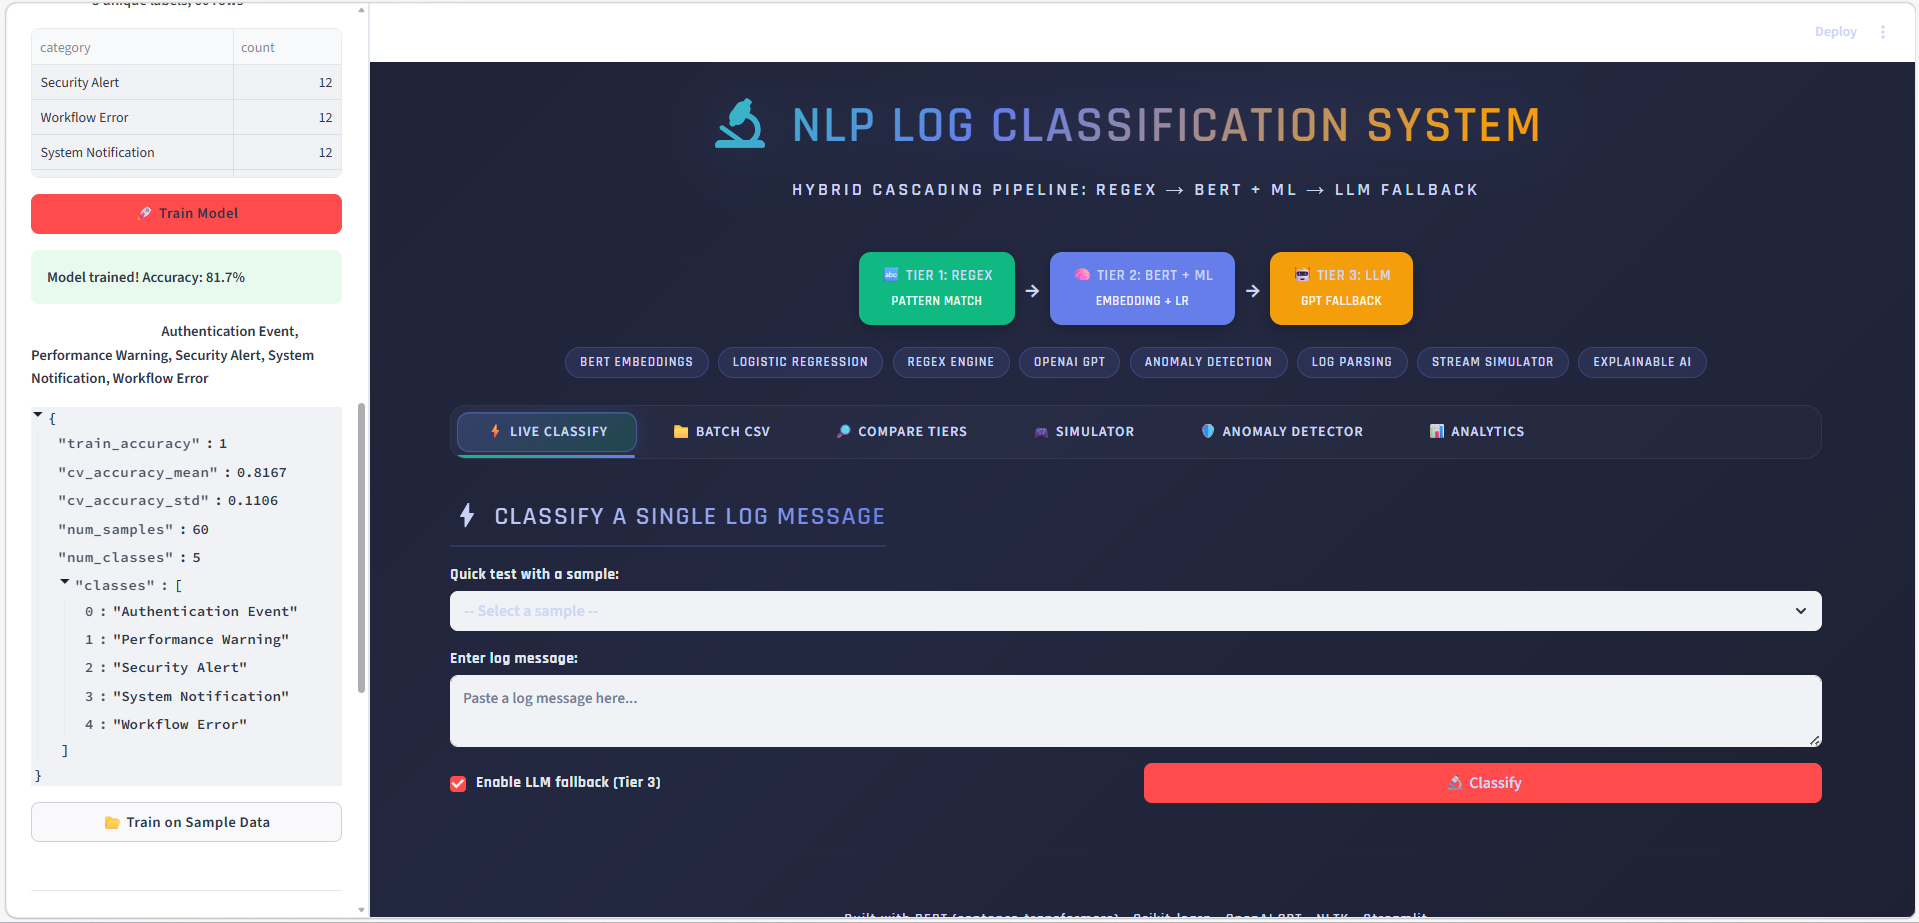Click the Regex Engine tag

951,362
